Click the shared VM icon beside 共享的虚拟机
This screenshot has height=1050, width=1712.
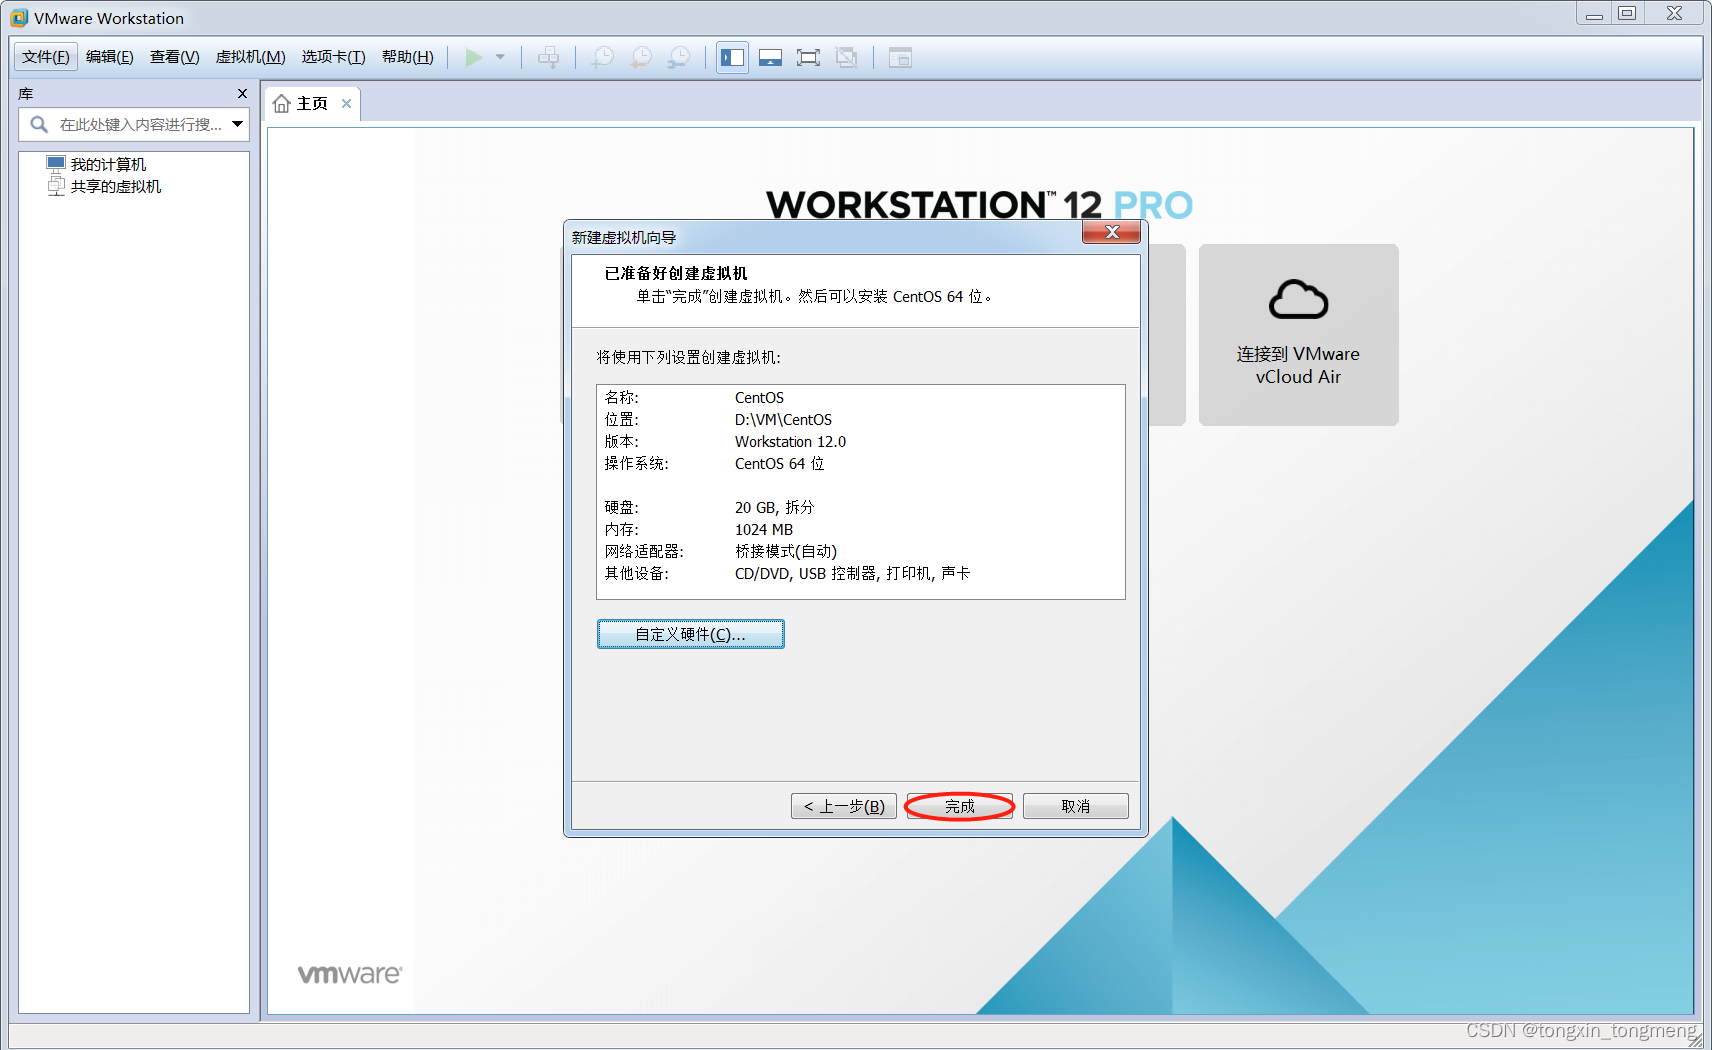pos(56,186)
